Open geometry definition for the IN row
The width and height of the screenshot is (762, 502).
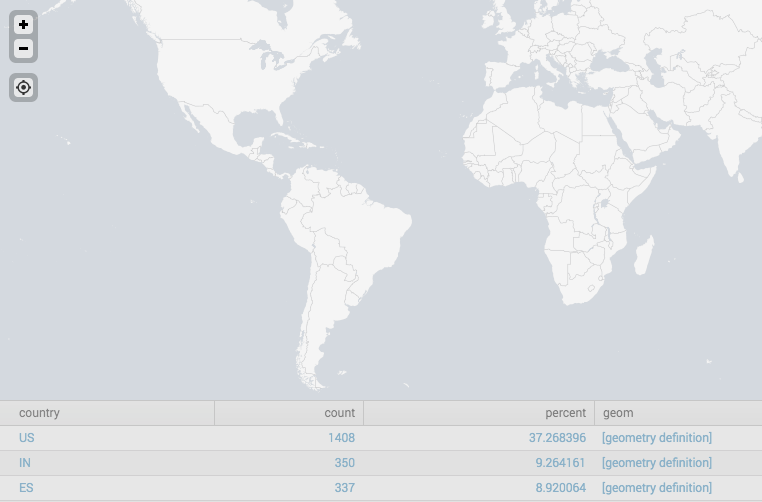[657, 463]
